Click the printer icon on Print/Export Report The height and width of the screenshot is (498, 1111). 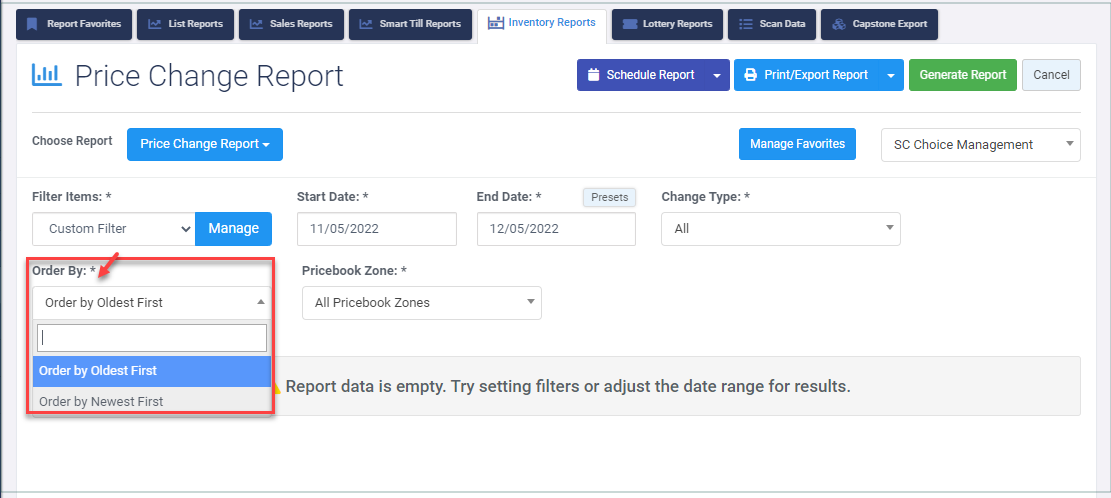point(751,75)
